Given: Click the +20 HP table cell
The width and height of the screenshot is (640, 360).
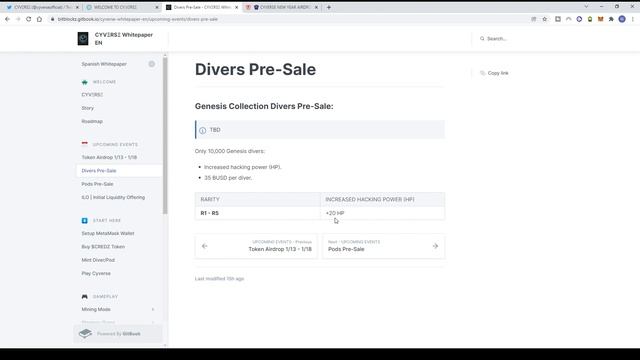Looking at the screenshot, I should point(383,213).
